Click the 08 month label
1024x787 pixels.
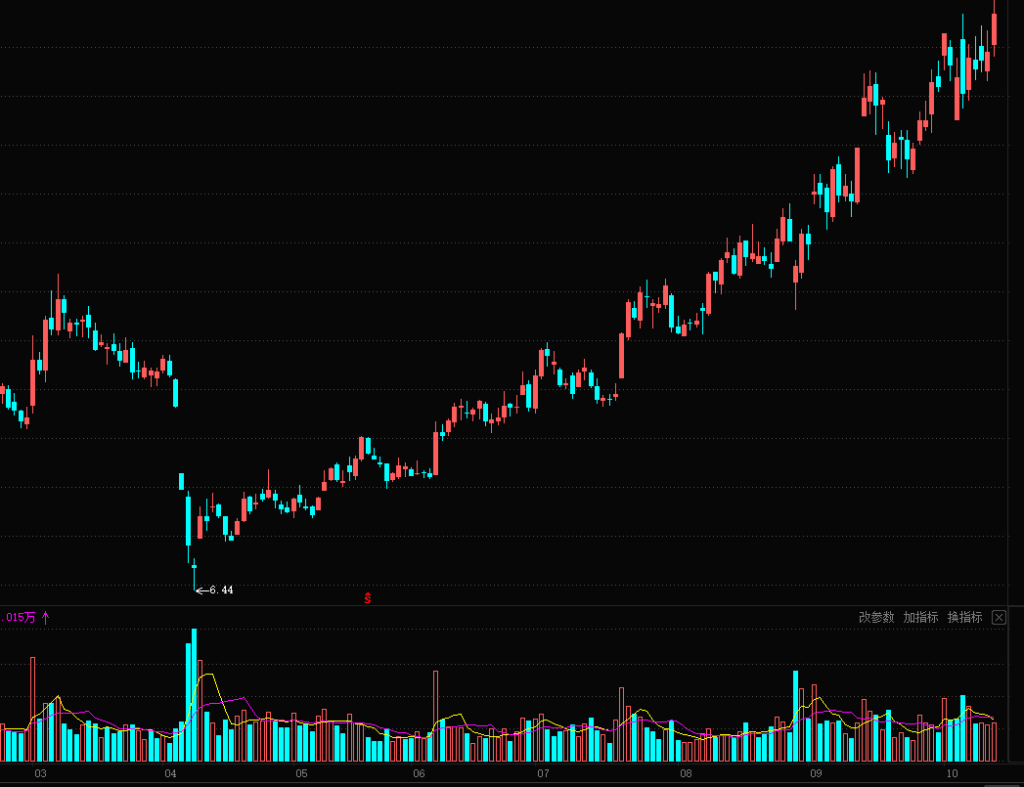[x=686, y=774]
